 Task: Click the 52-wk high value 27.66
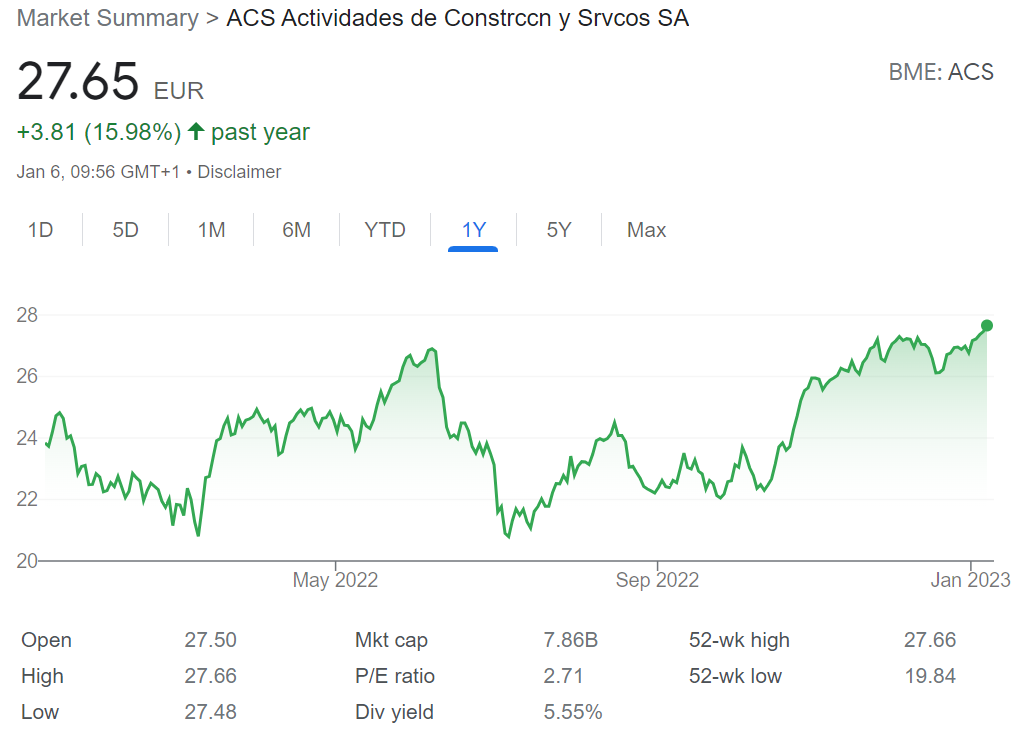[x=929, y=640]
